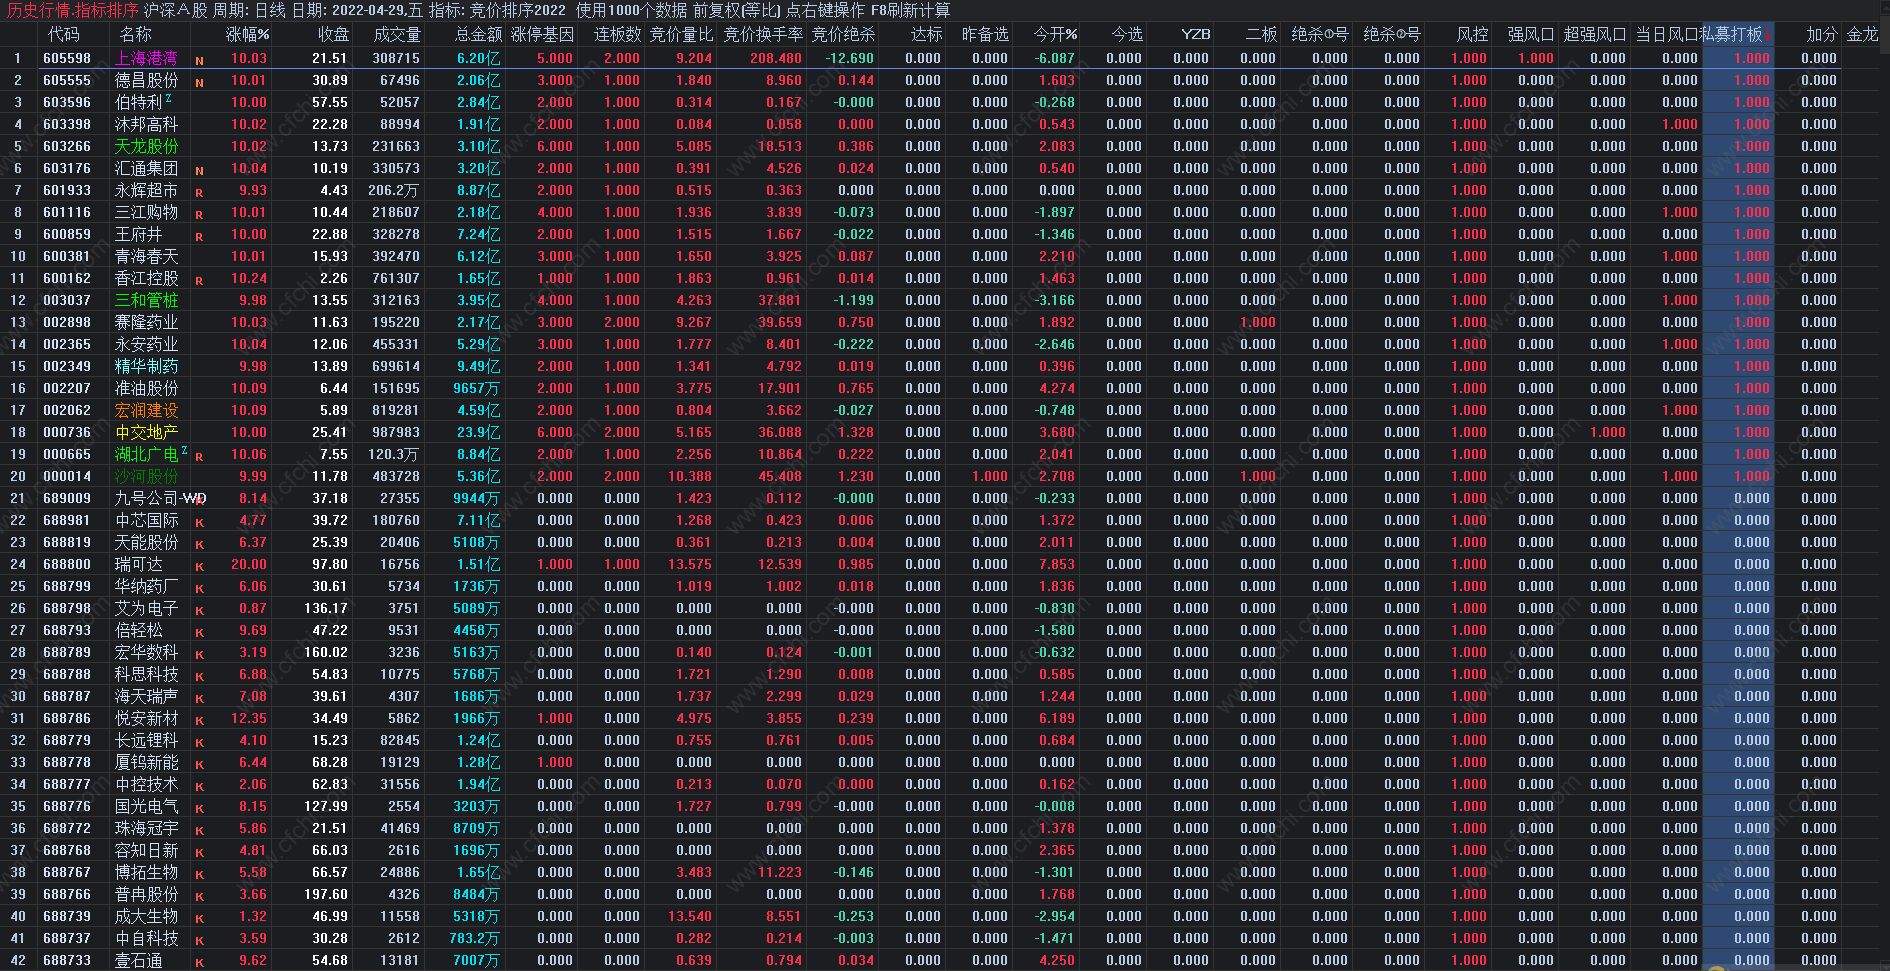Click the 竞价量比 column header
This screenshot has width=1890, height=971.
[x=682, y=34]
